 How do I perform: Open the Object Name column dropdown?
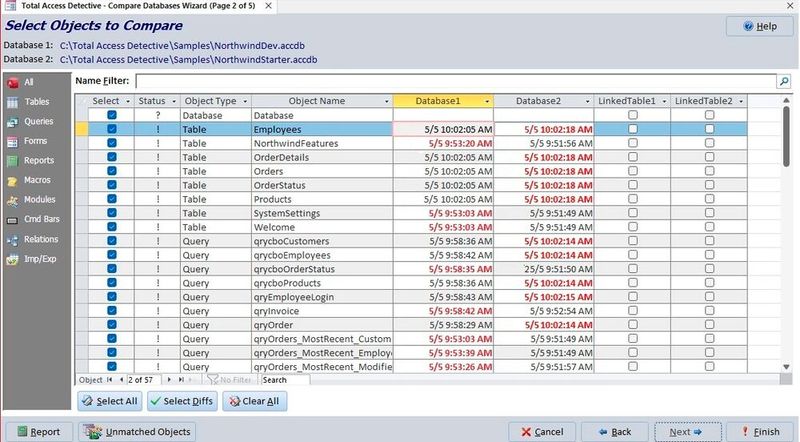tap(387, 101)
